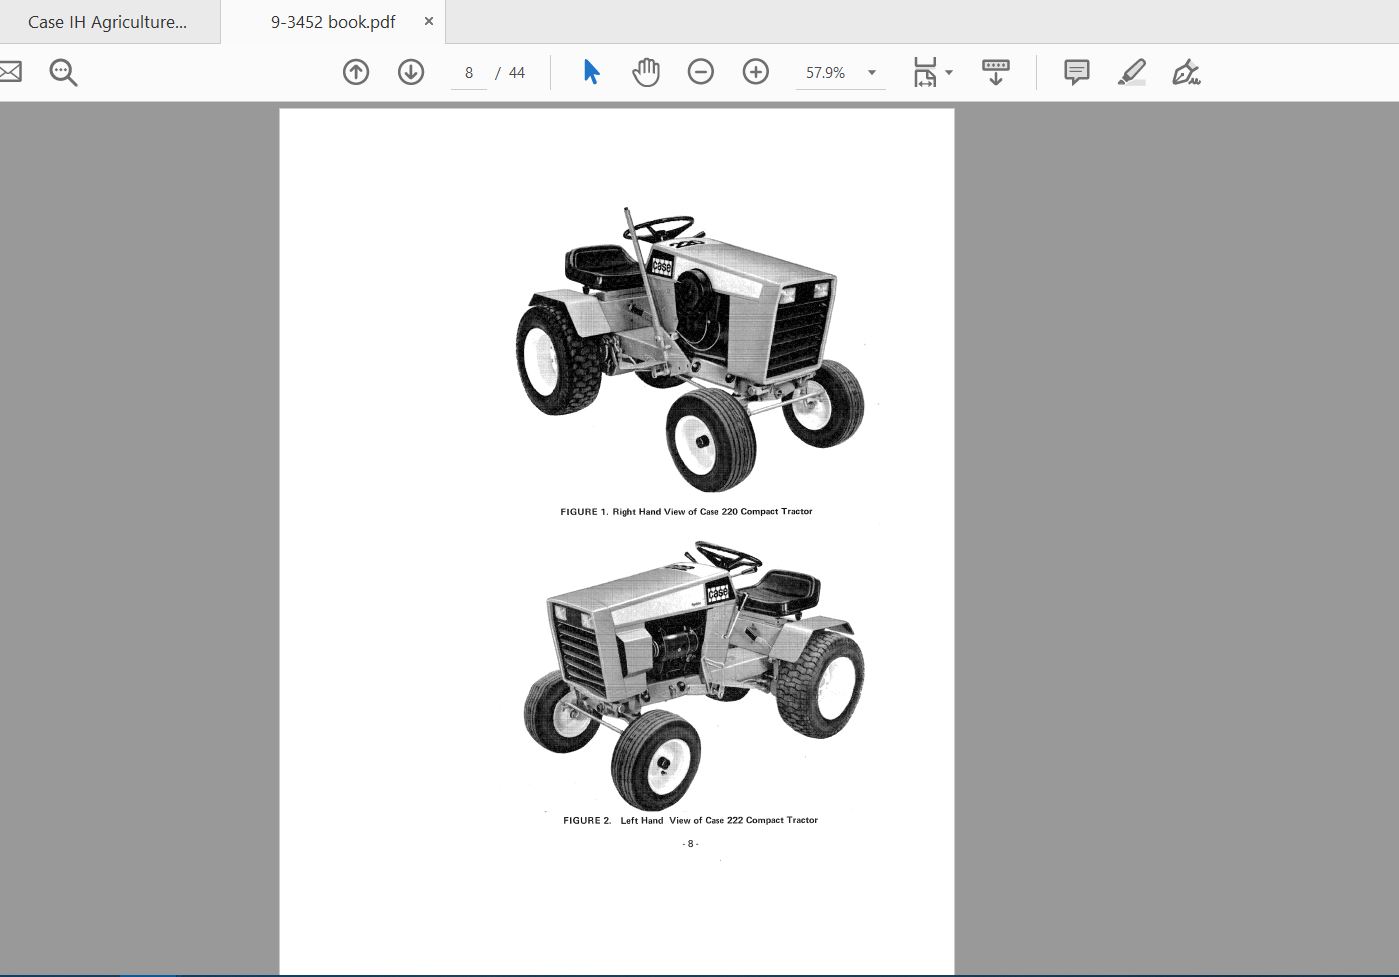
Task: Activate the selection arrow tool
Action: click(591, 72)
